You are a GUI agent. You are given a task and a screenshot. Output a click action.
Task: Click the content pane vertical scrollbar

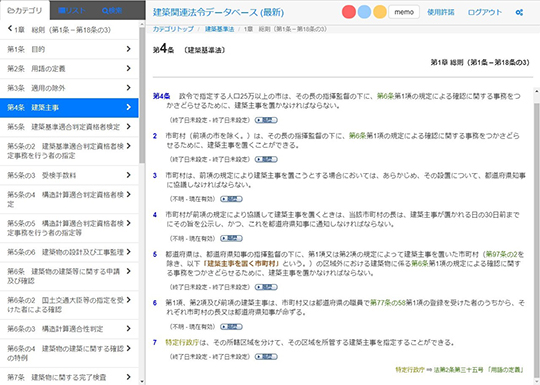tap(537, 241)
